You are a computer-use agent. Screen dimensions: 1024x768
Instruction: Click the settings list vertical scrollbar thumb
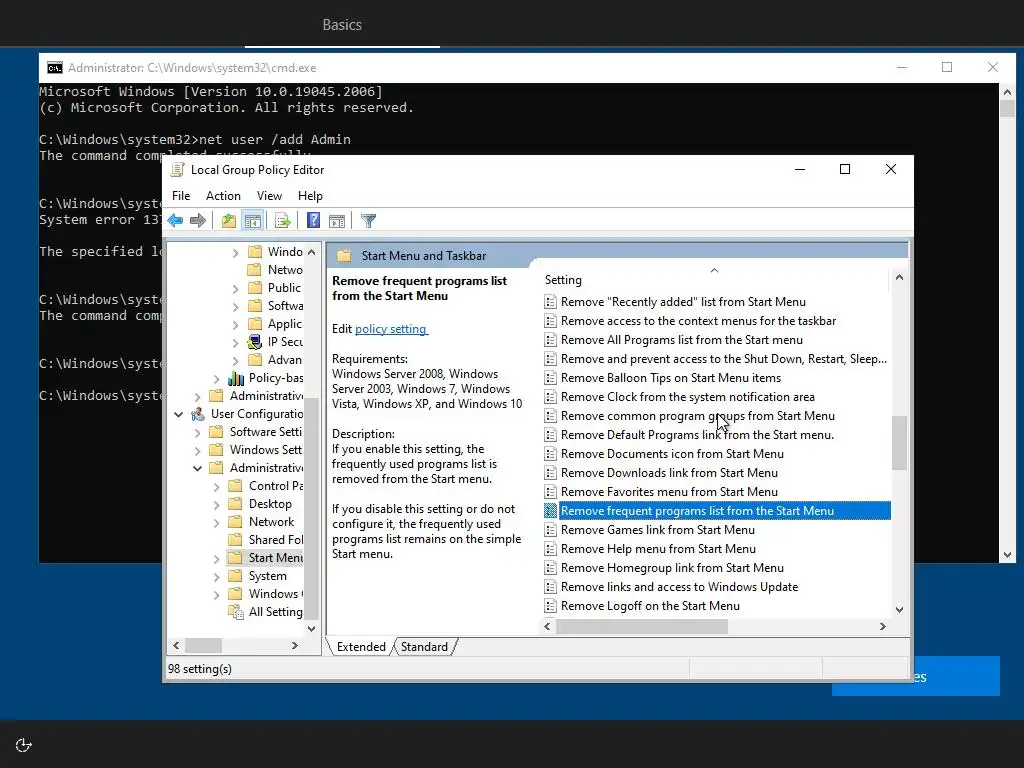pyautogui.click(x=899, y=443)
